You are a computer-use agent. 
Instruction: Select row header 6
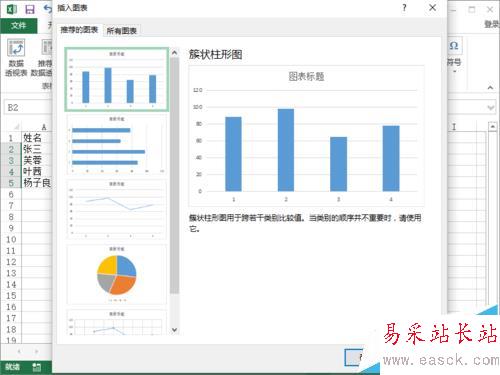click(11, 194)
